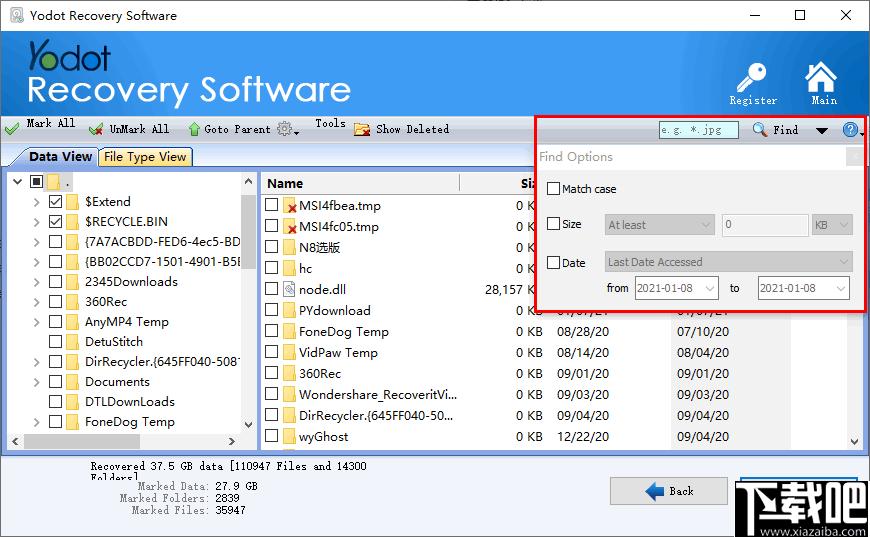Select Wondershare_RecoveritVi... folder row
870x537 pixels.
click(x=378, y=394)
